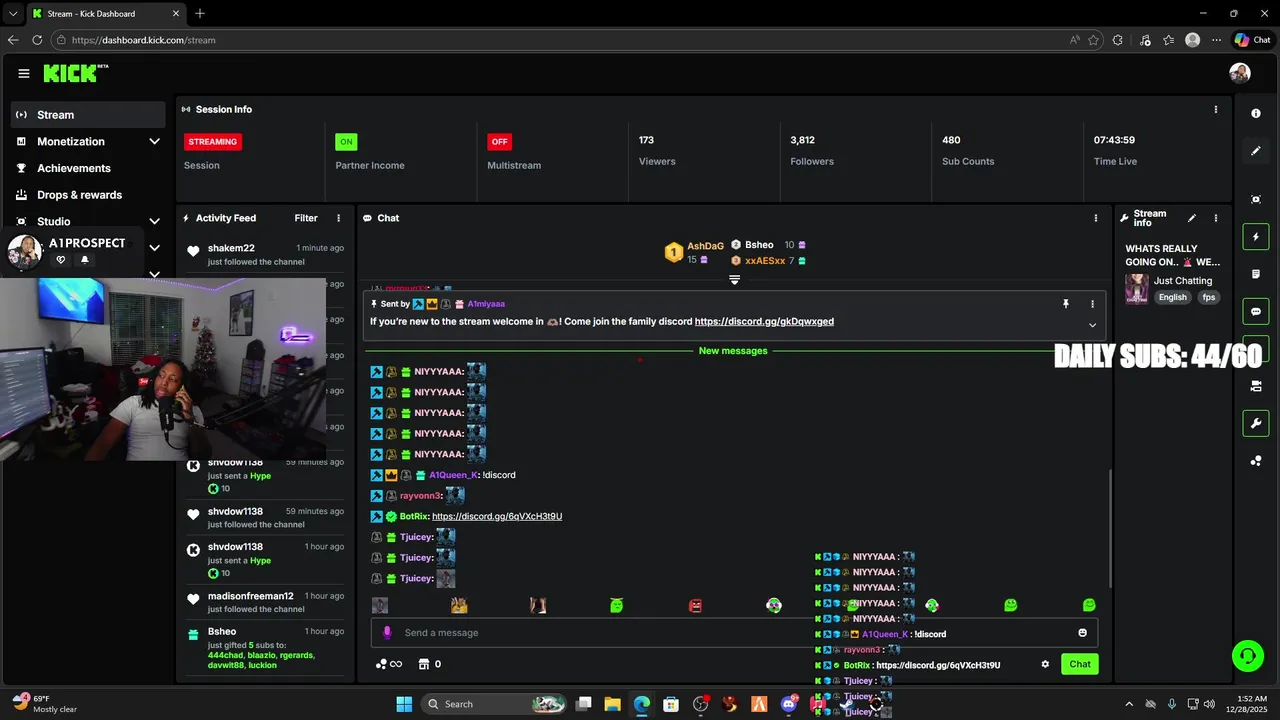
Task: Open File Explorer from the taskbar
Action: tap(612, 704)
